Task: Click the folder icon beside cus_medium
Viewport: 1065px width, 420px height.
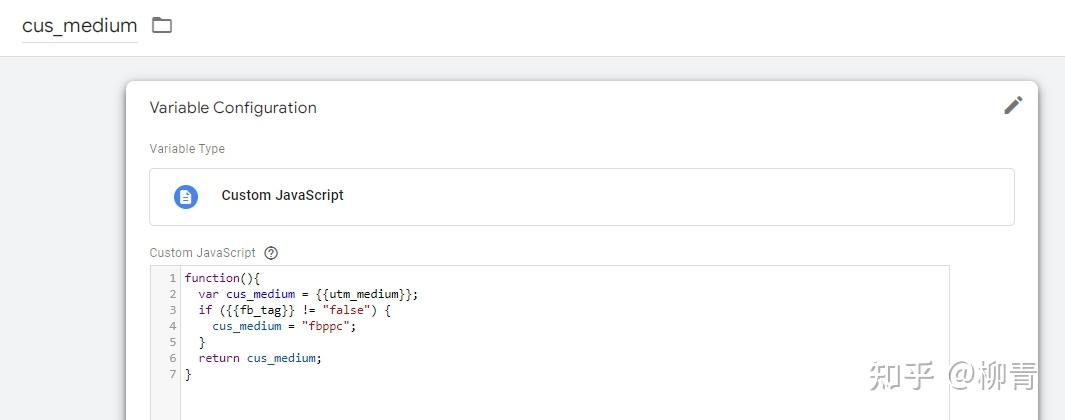Action: click(x=162, y=25)
